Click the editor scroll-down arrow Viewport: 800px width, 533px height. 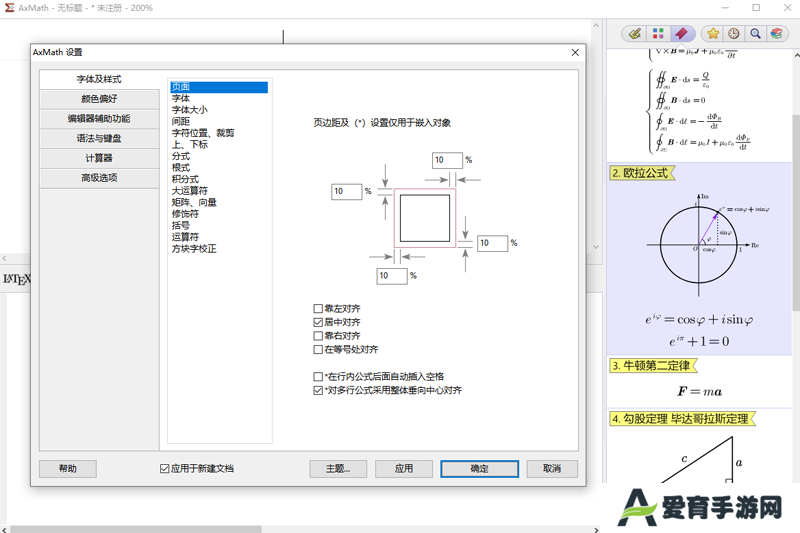click(596, 247)
